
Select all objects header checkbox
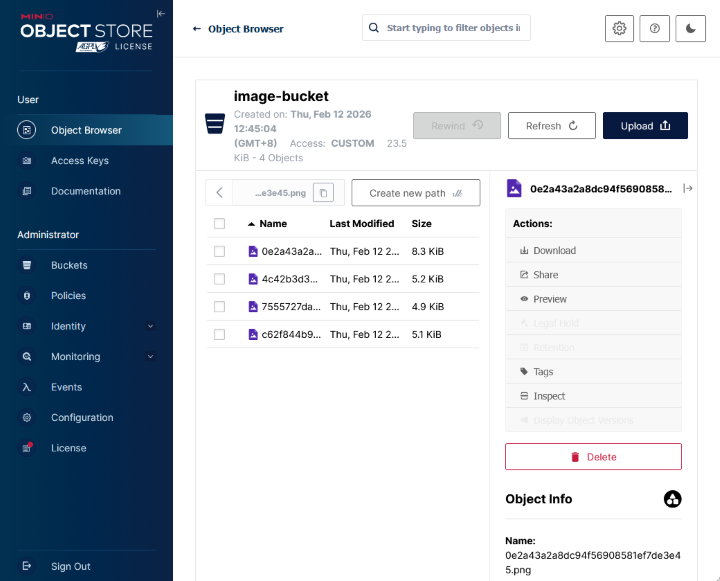[220, 224]
